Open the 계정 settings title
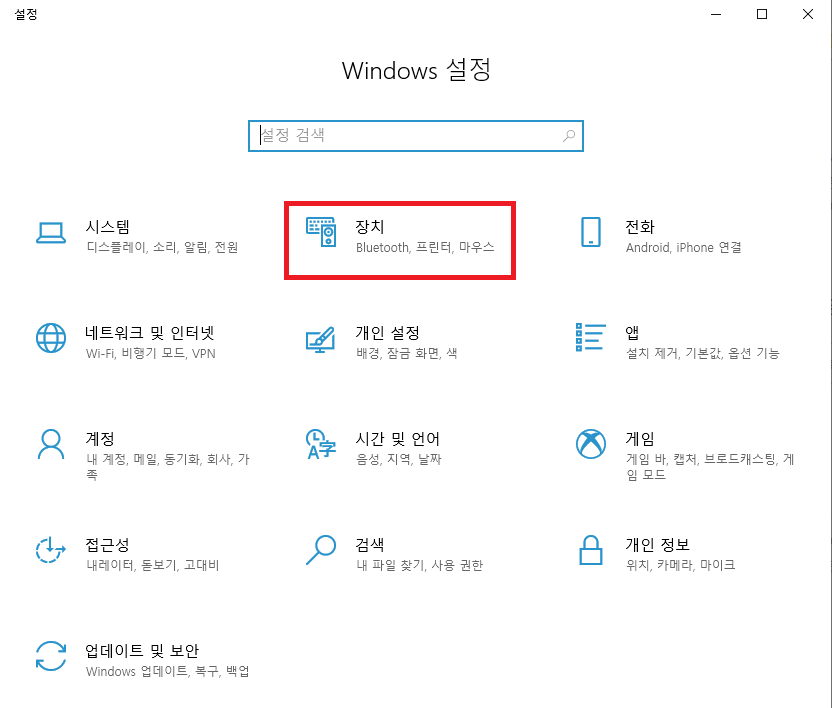The width and height of the screenshot is (832, 708). coord(100,439)
